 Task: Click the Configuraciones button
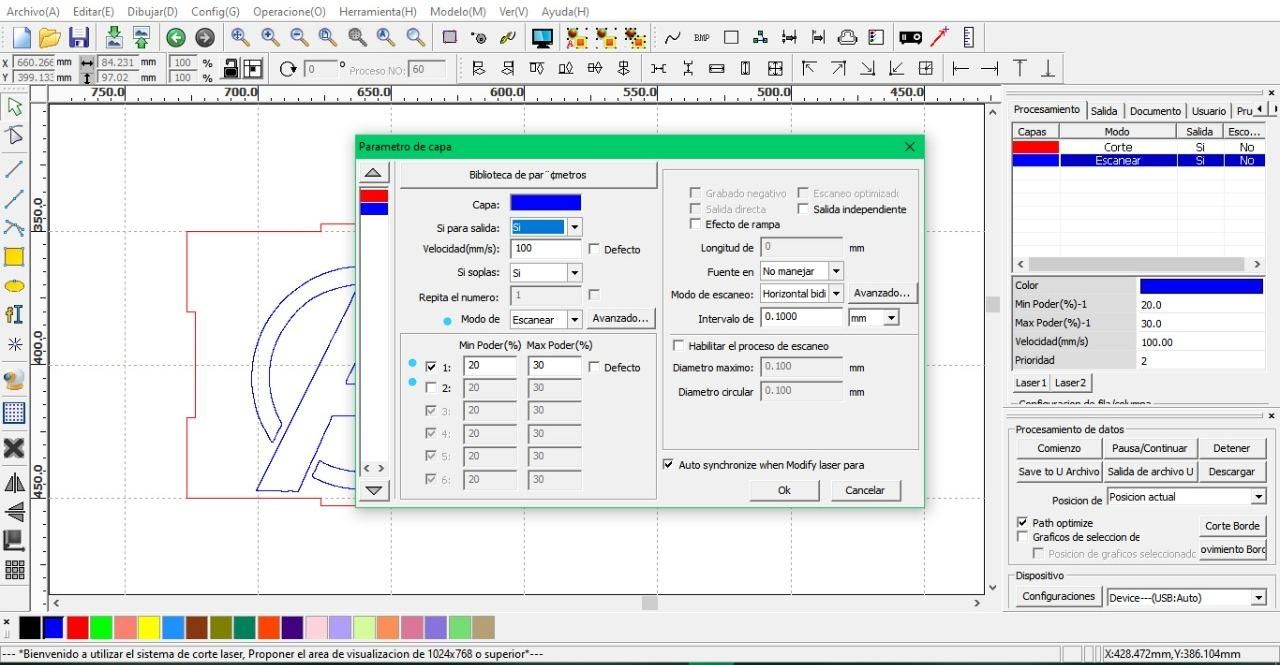[x=1059, y=596]
